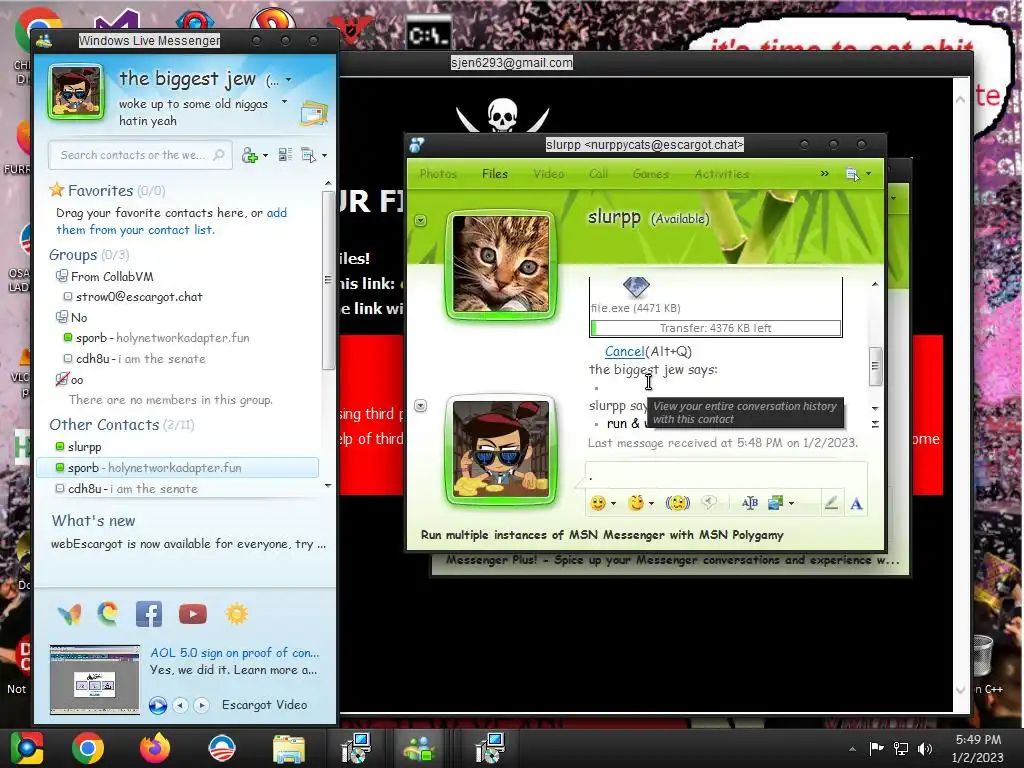Screen dimensions: 1024x768
Task: Select highlighted sporb contact in Other Contacts
Action: pyautogui.click(x=178, y=468)
